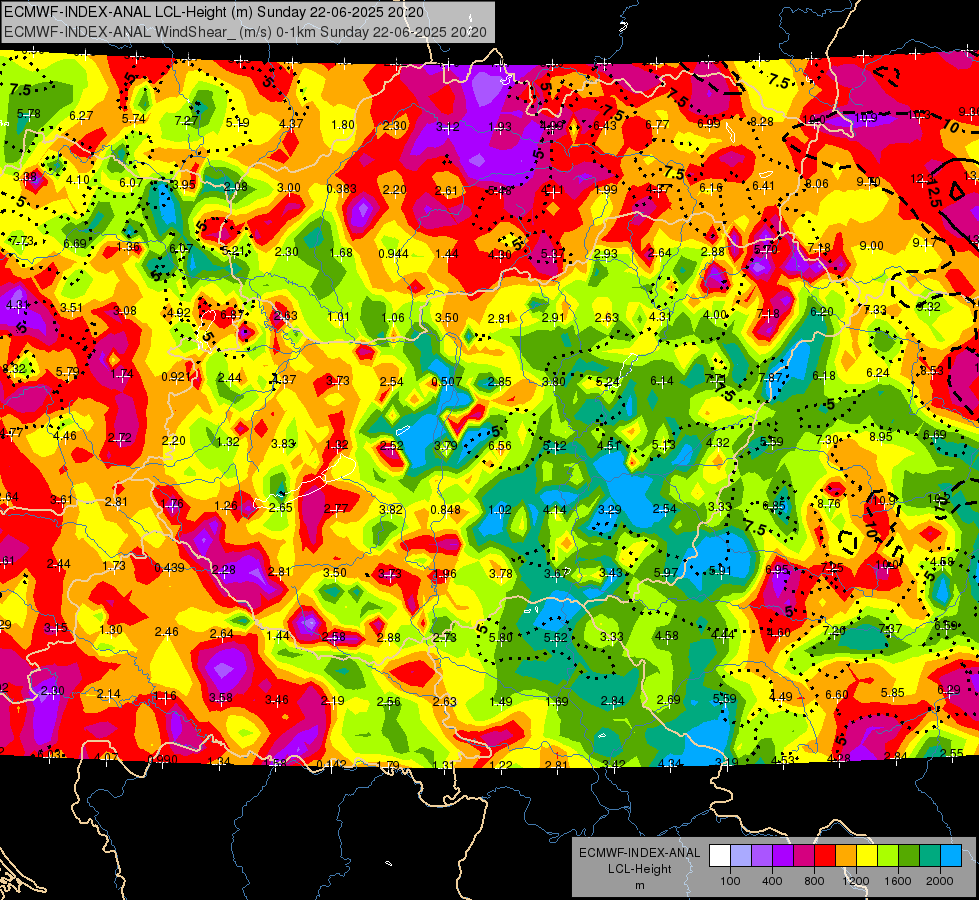Click the magenta legend color swatch
The width and height of the screenshot is (979, 900).
[804, 855]
